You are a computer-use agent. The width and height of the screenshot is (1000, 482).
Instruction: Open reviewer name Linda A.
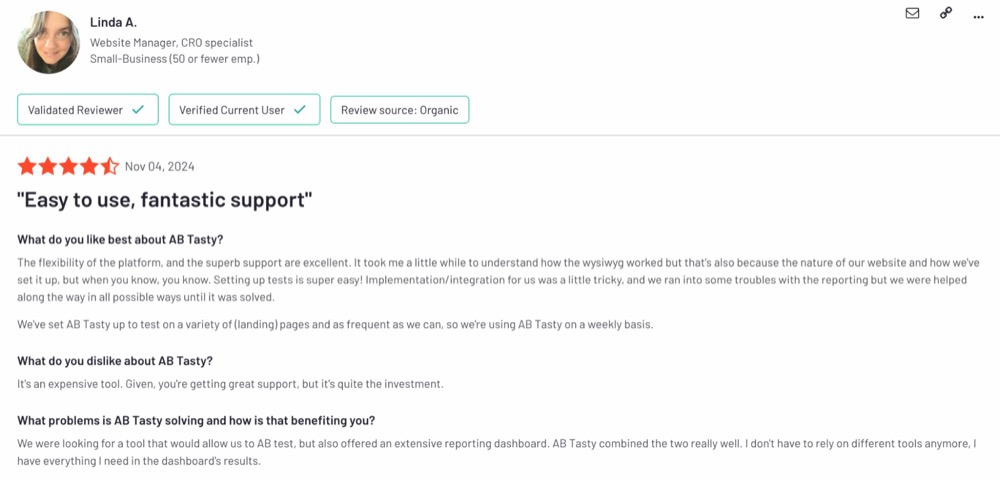[113, 22]
